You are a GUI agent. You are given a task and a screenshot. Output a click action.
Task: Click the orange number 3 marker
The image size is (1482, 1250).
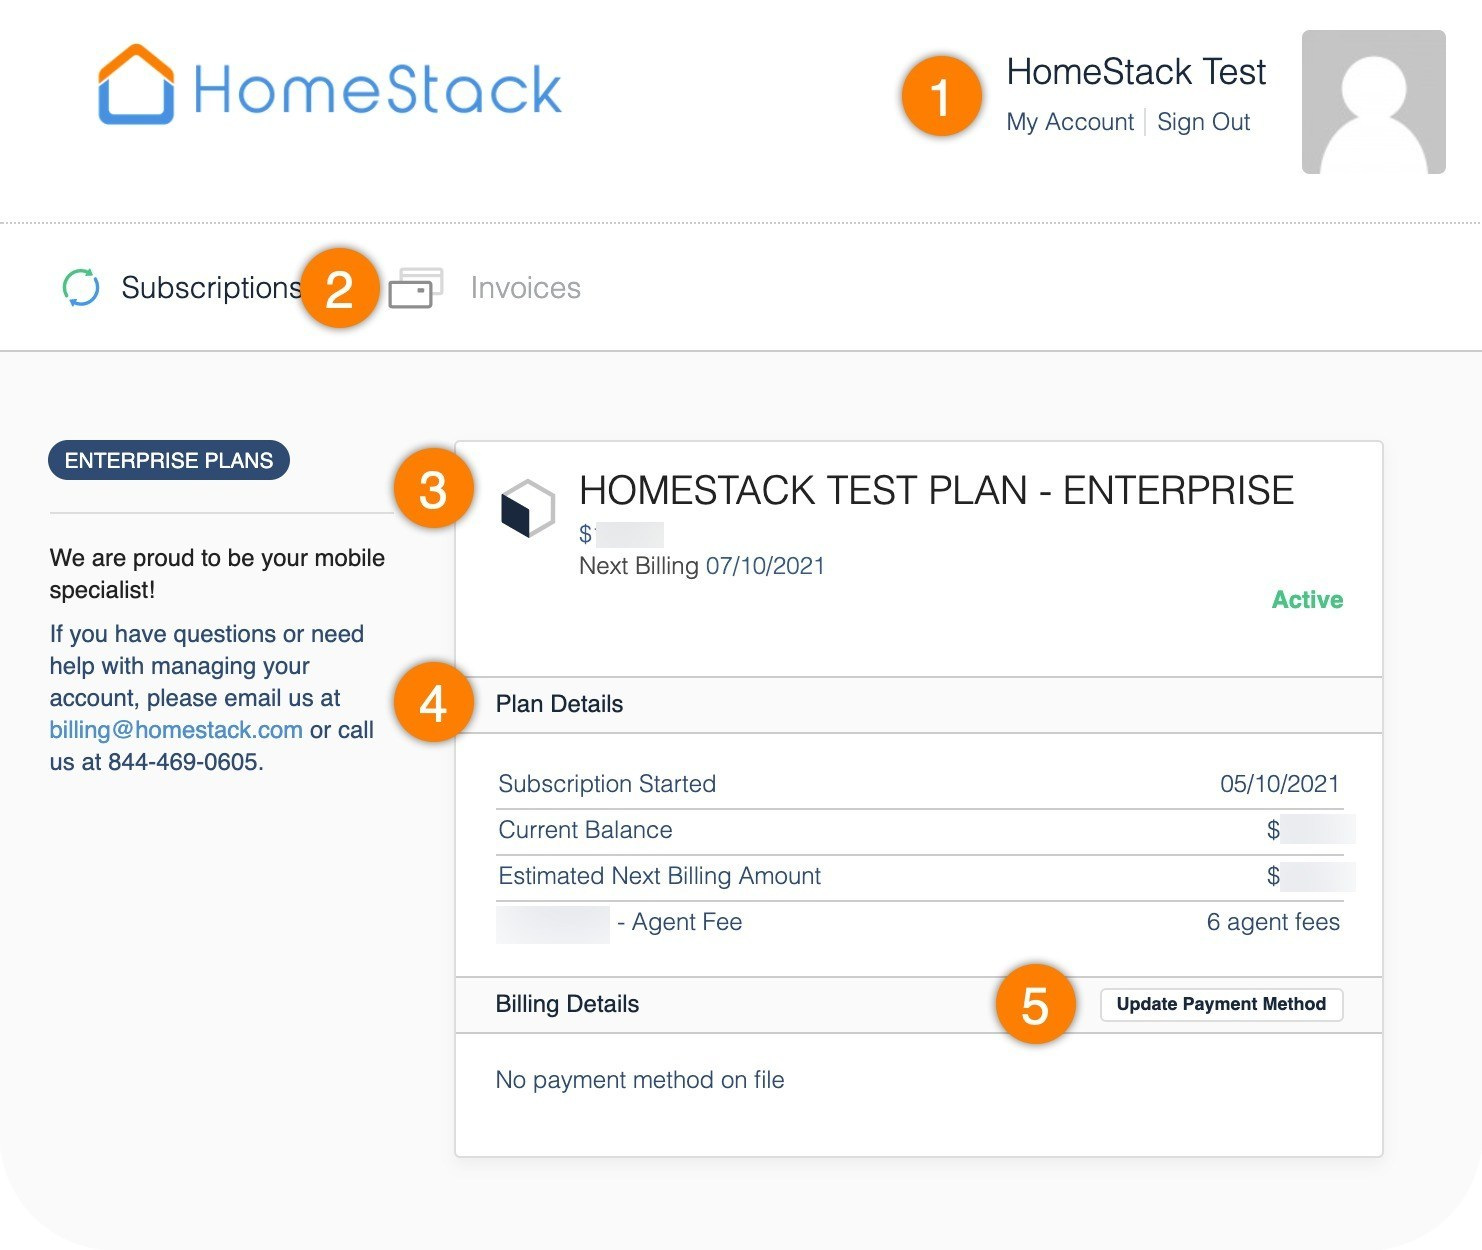[433, 490]
